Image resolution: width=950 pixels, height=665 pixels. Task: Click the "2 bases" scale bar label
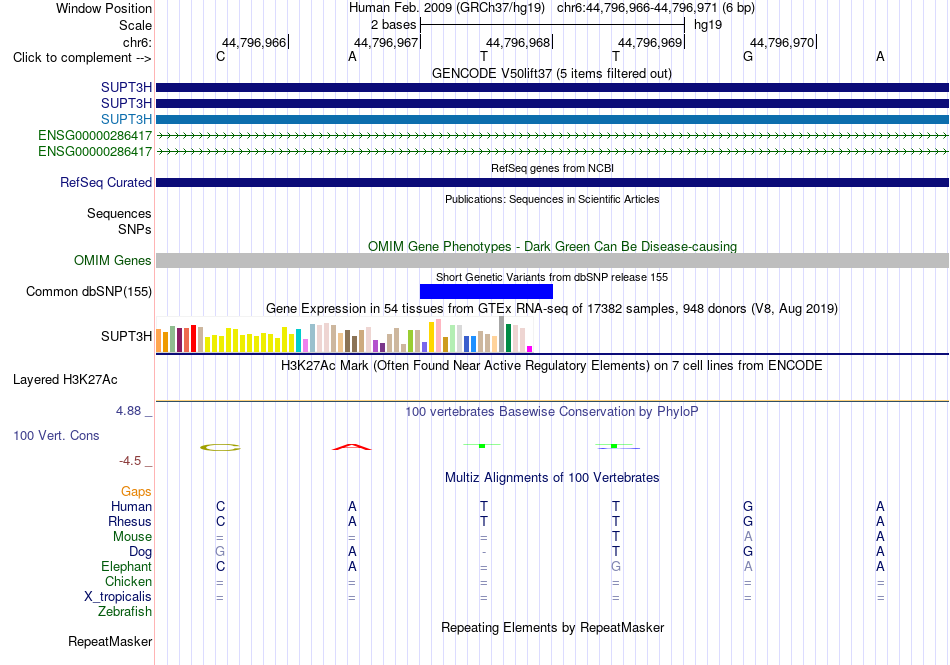pos(393,25)
